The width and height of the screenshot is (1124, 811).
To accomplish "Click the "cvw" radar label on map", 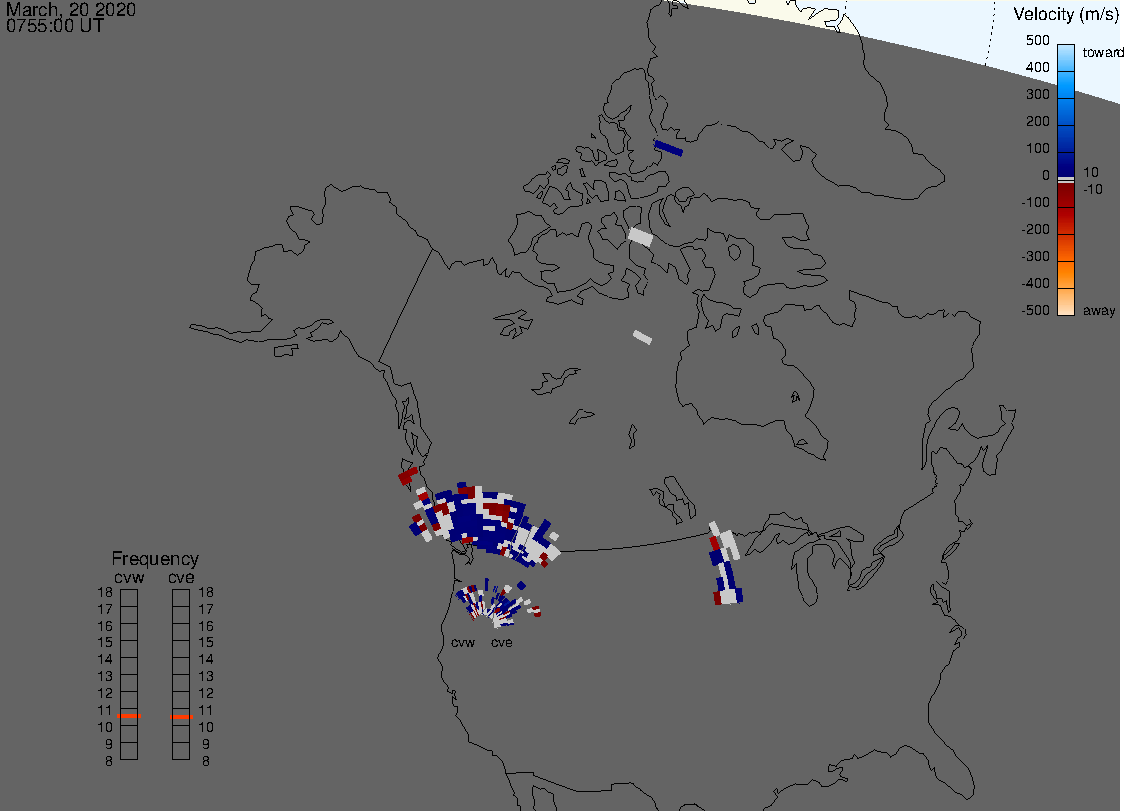I will tap(463, 642).
